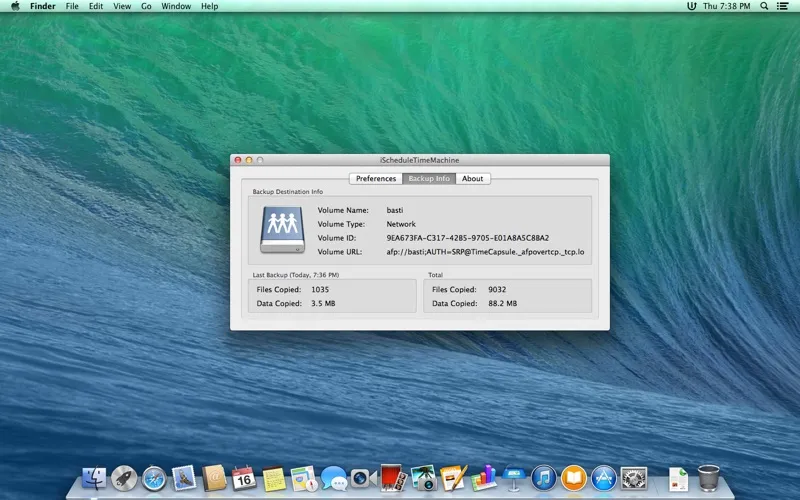Open the Calendar app in dock
The width and height of the screenshot is (800, 500).
click(244, 478)
